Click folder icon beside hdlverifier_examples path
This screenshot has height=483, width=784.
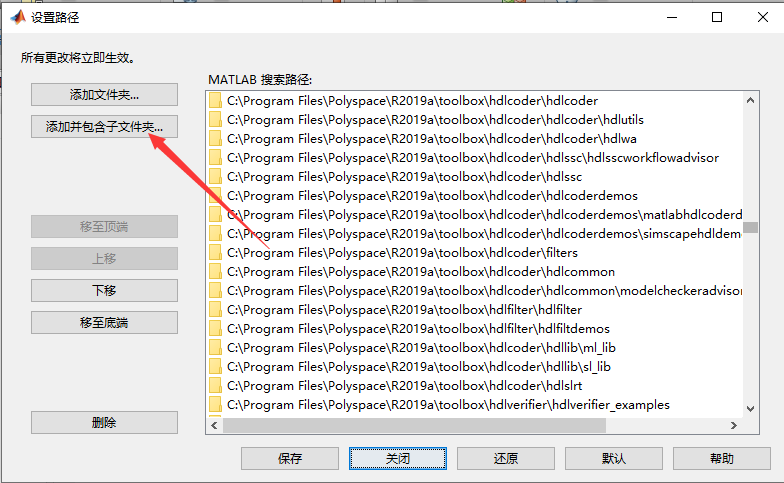[216, 404]
